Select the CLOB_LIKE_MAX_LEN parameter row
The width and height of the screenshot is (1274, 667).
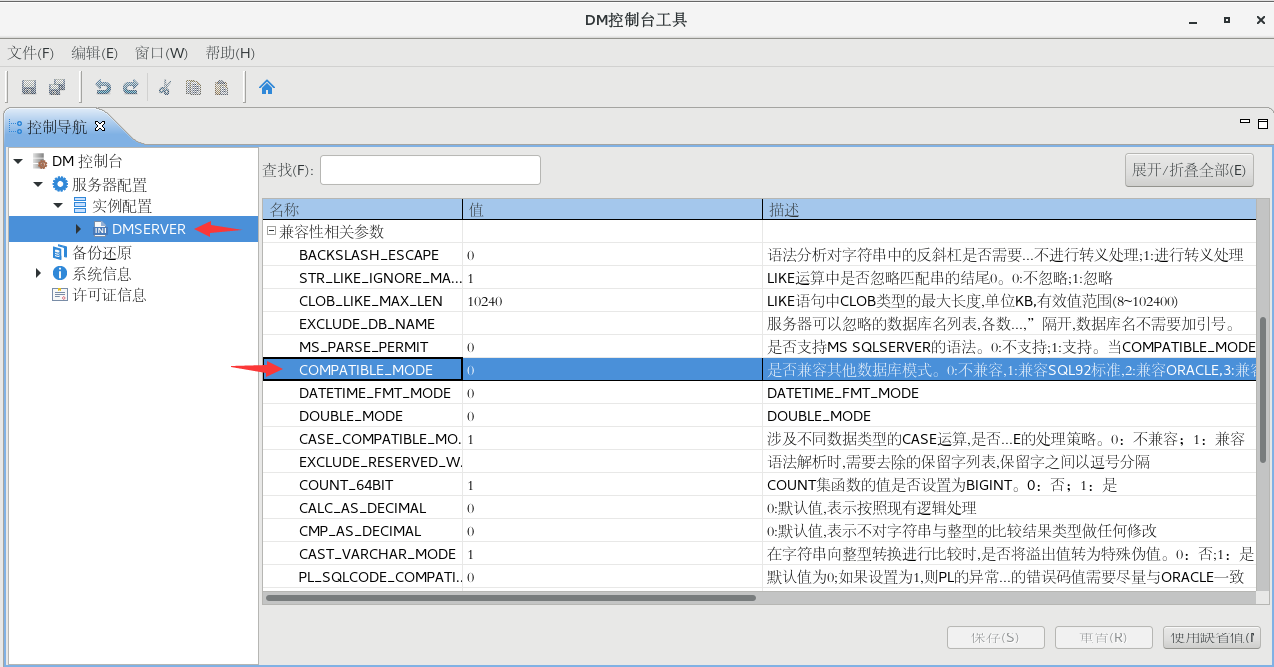point(759,301)
